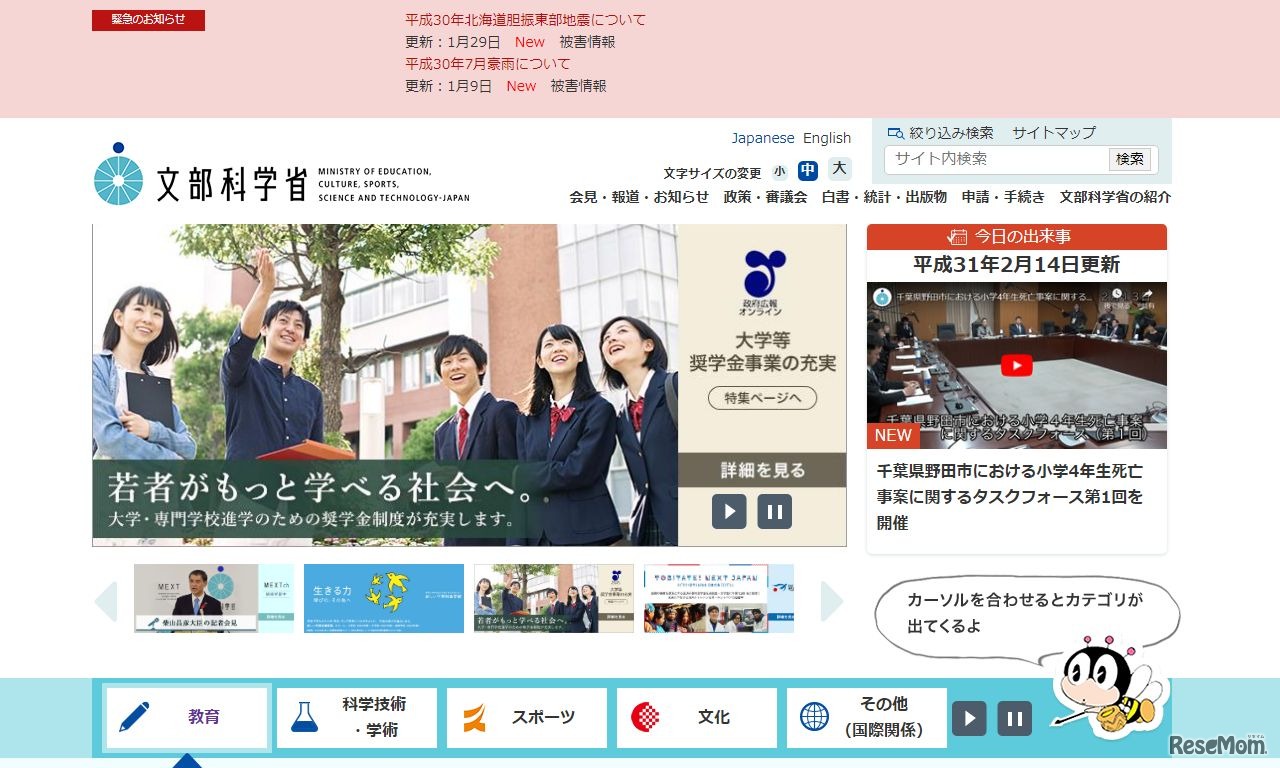Click the 詳細を見る button
The image size is (1280, 768).
[761, 471]
